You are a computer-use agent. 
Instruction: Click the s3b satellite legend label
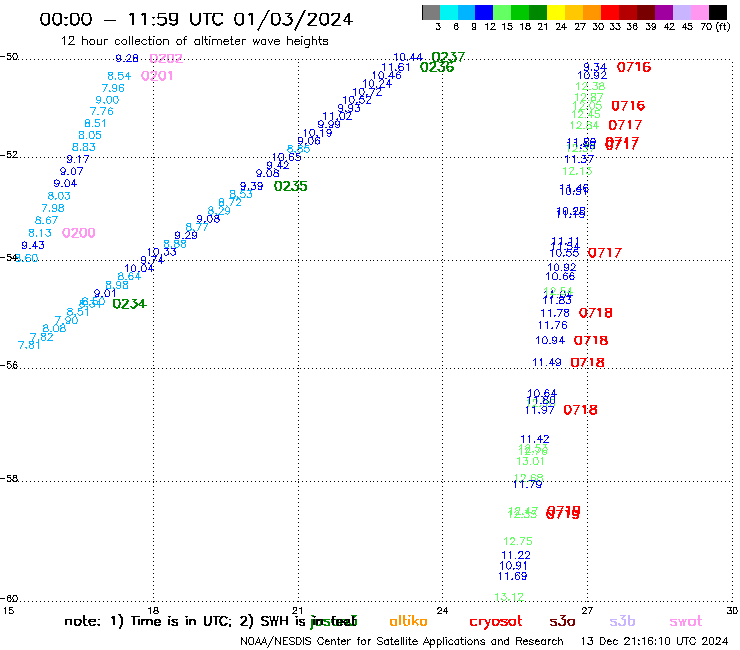point(622,621)
